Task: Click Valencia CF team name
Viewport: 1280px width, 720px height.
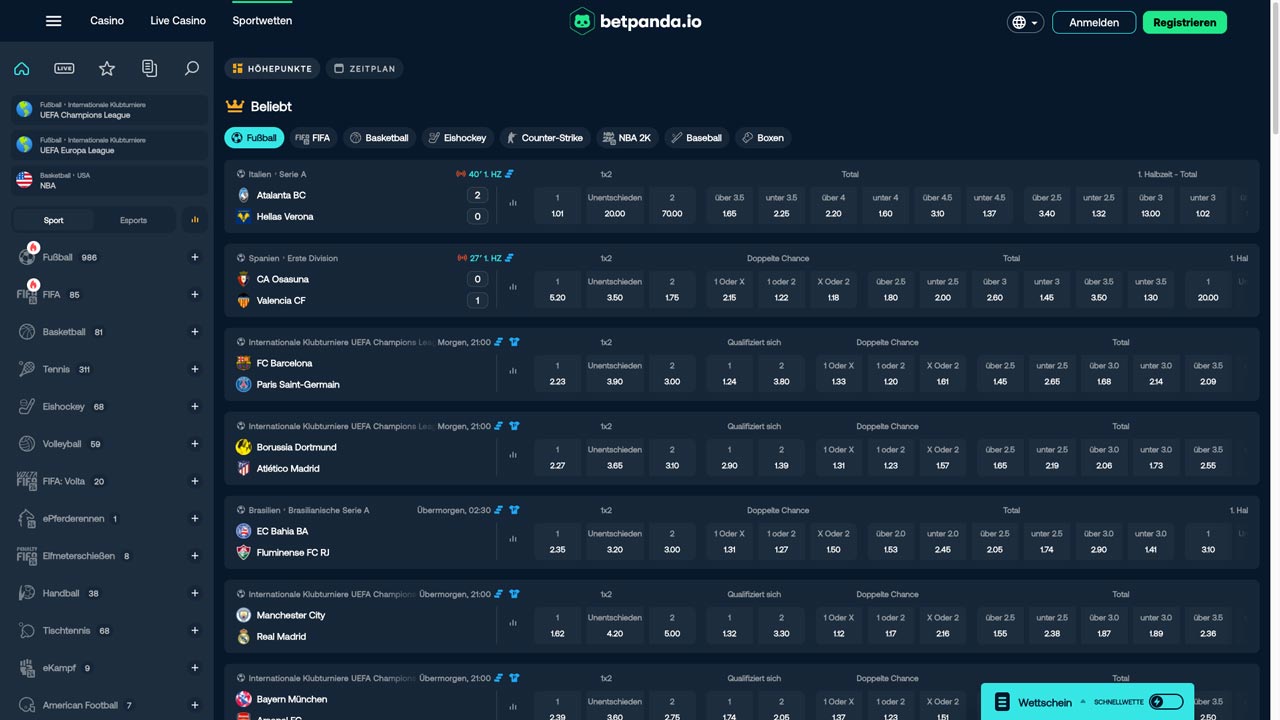Action: click(281, 300)
